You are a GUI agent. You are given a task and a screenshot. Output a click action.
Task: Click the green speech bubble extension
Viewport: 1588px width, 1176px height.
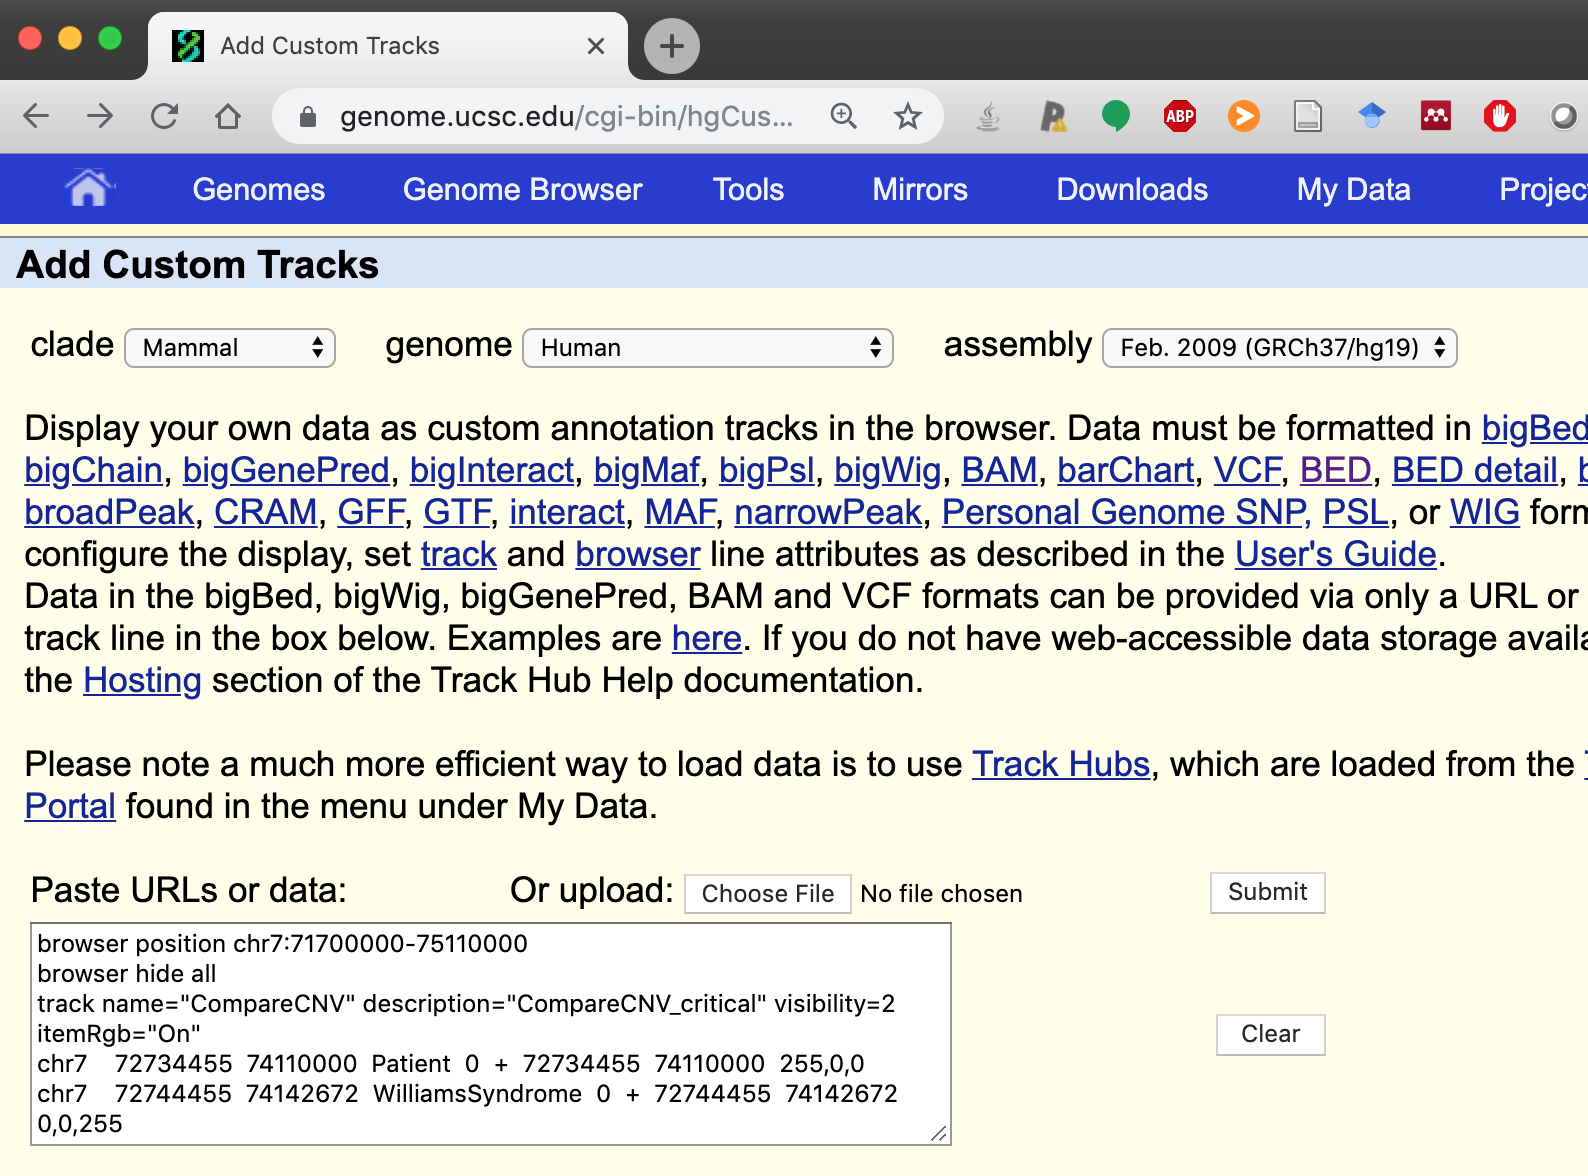point(1116,117)
